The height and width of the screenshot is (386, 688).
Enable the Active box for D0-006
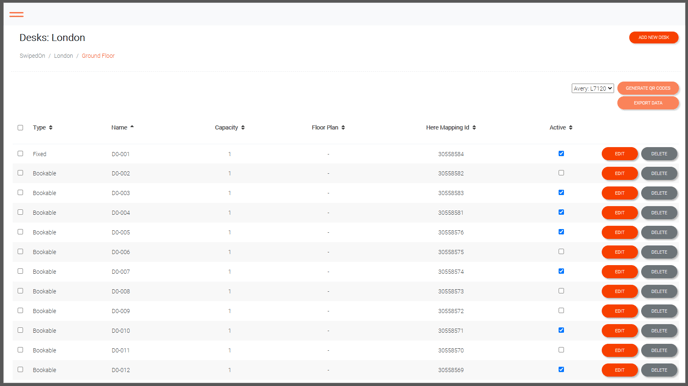561,251
